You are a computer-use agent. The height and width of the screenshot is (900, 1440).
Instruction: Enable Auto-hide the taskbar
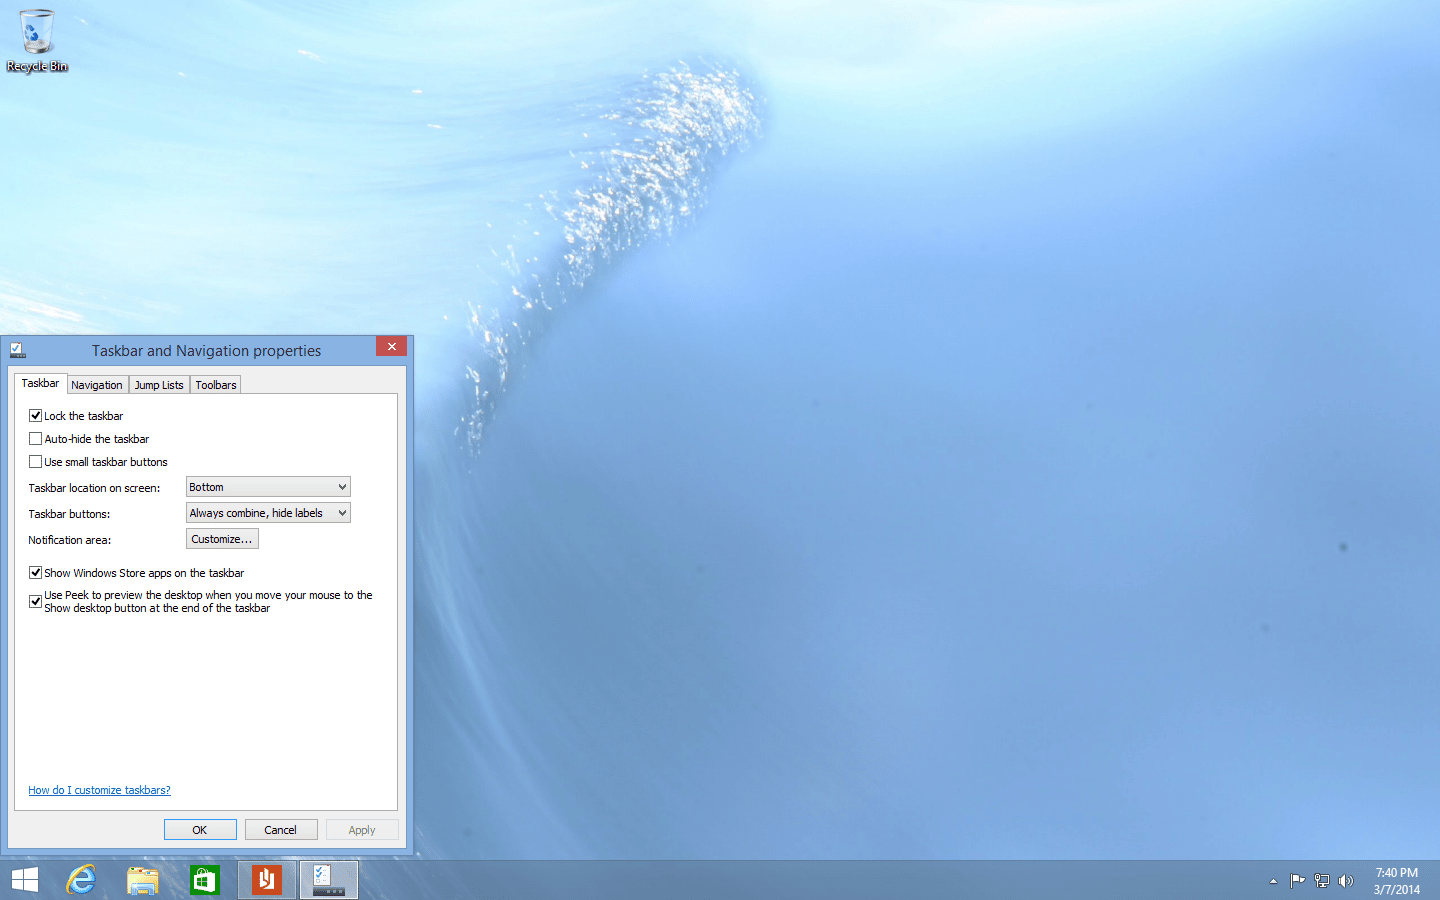click(x=35, y=438)
